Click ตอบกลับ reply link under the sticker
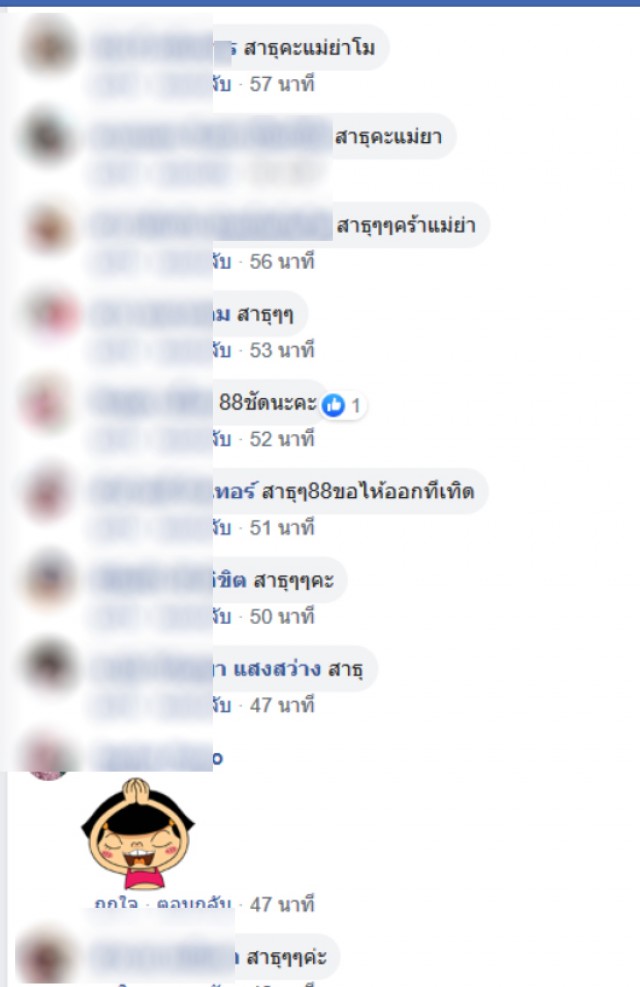The height and width of the screenshot is (987, 640). [194, 905]
